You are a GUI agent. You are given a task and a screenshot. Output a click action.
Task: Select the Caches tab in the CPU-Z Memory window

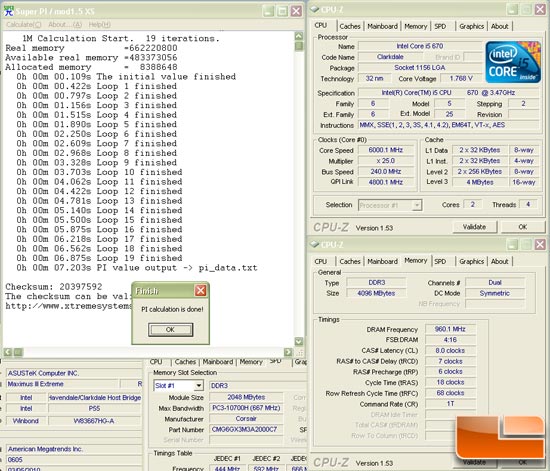[x=350, y=262]
